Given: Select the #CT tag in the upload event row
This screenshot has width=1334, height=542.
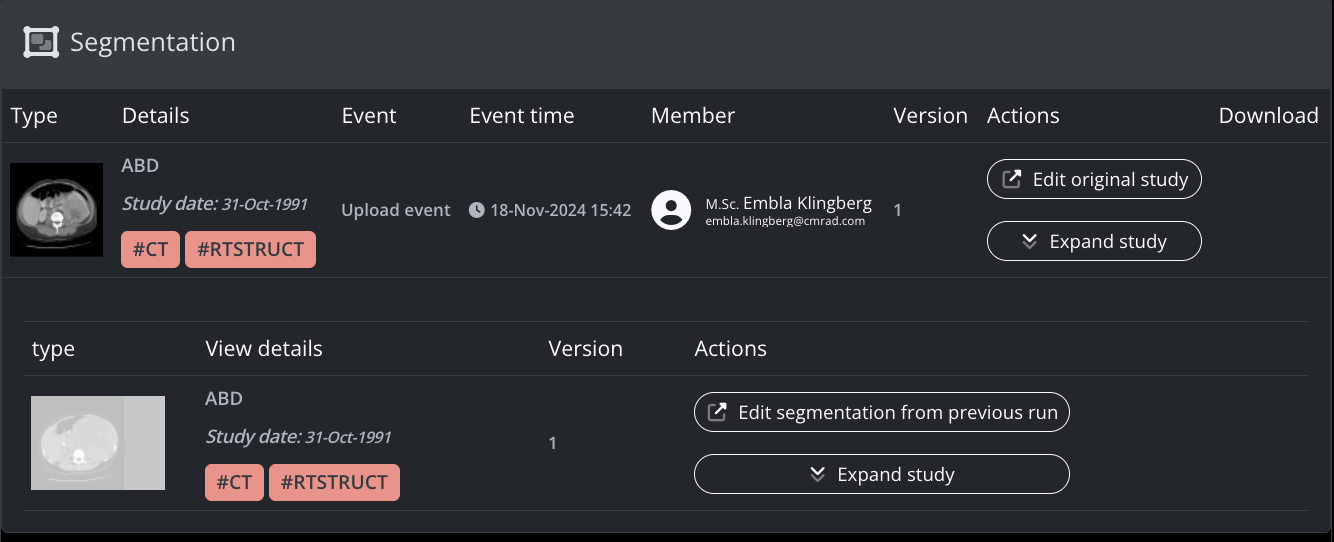Looking at the screenshot, I should click(150, 250).
